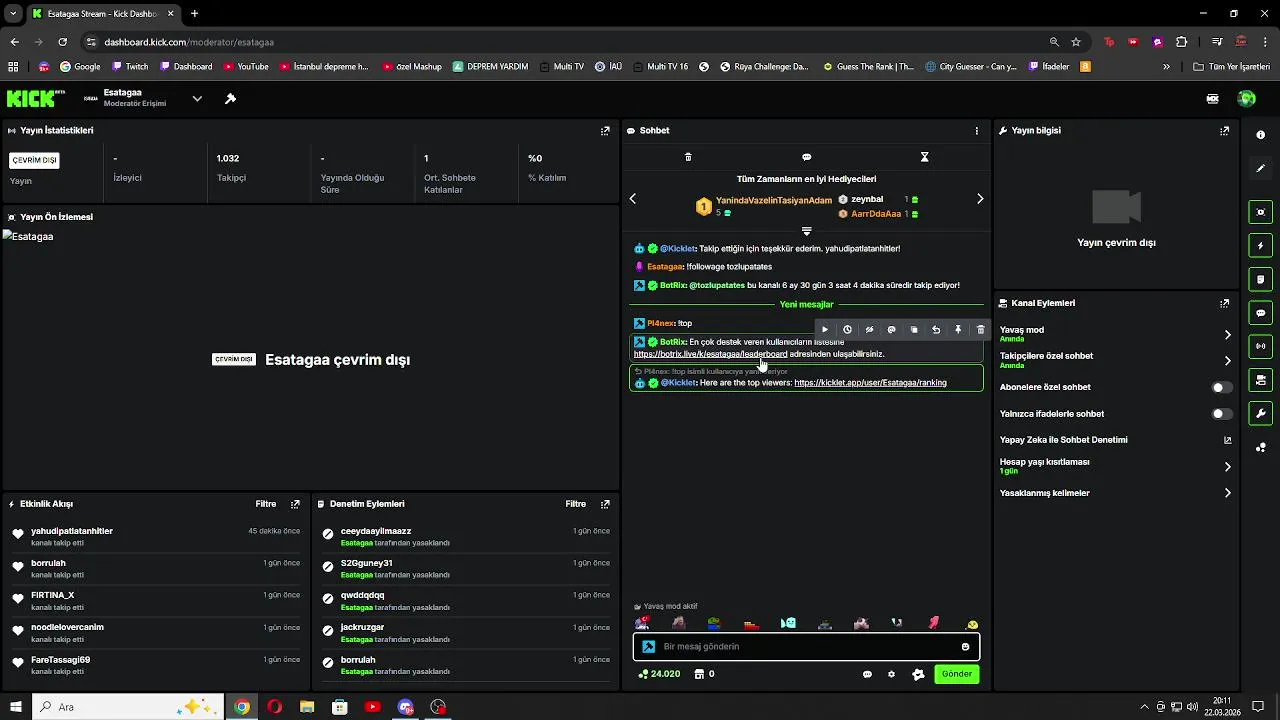This screenshot has width=1280, height=720.
Task: Click the pencil edit icon in right sidebar
Action: tap(1260, 168)
